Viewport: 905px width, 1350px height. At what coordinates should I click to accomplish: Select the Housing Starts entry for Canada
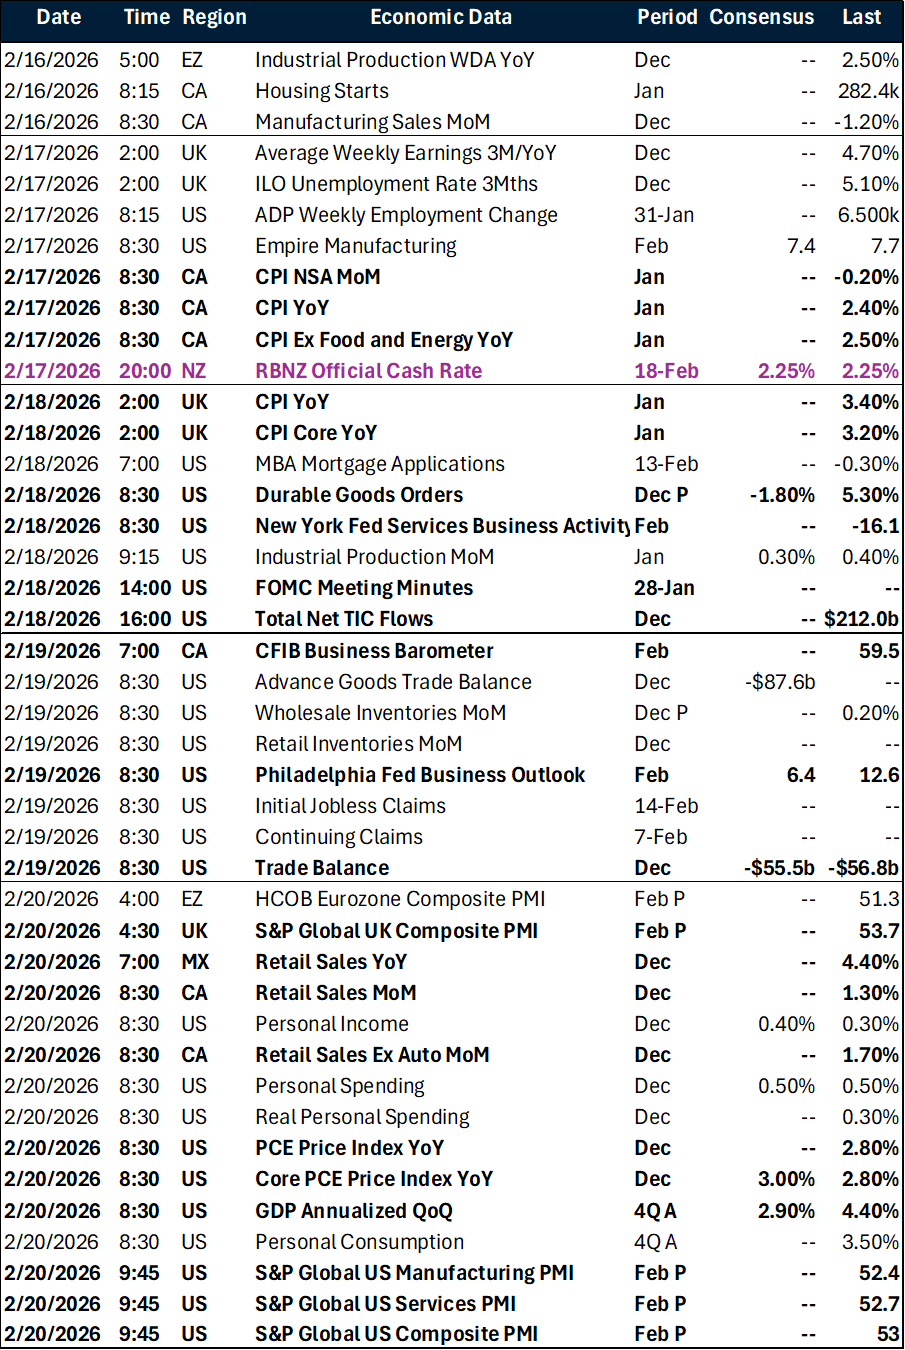click(321, 90)
